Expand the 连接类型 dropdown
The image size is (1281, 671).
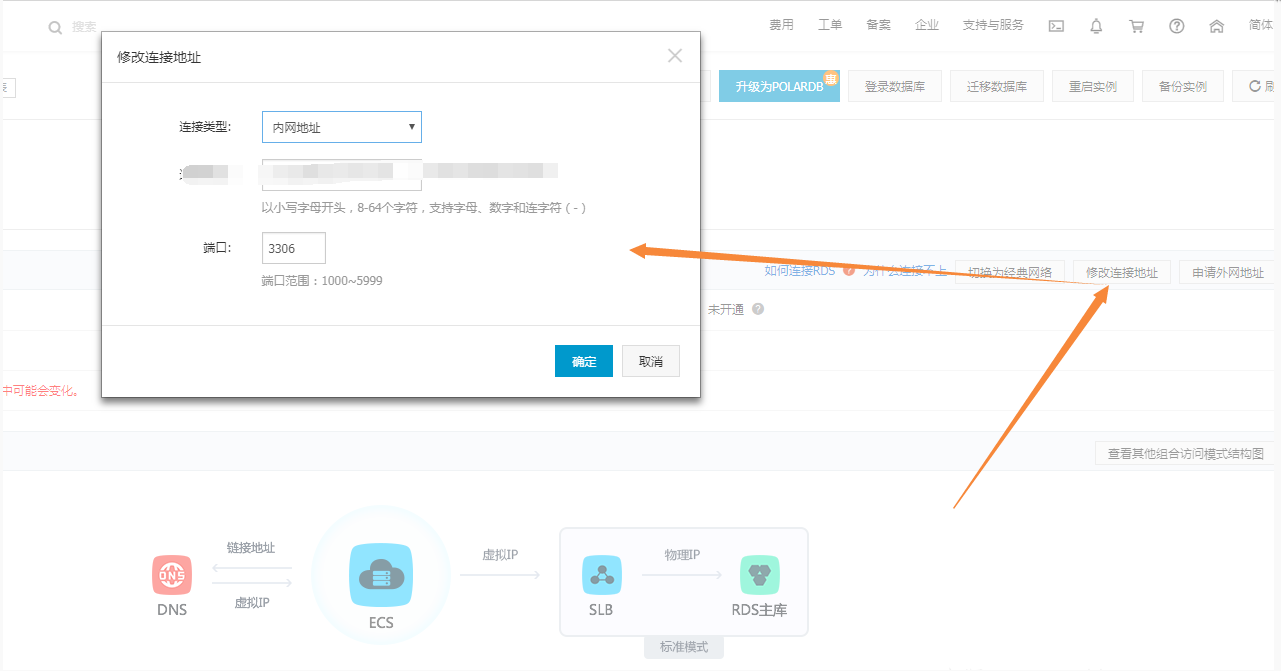click(x=342, y=127)
